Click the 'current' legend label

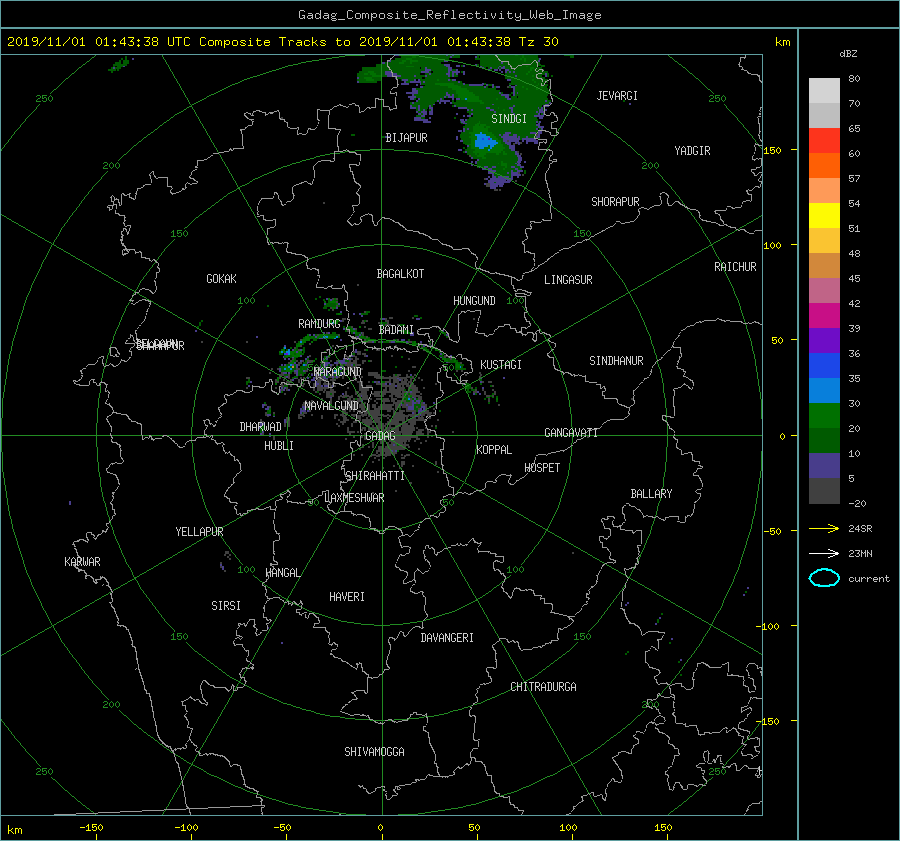click(869, 579)
